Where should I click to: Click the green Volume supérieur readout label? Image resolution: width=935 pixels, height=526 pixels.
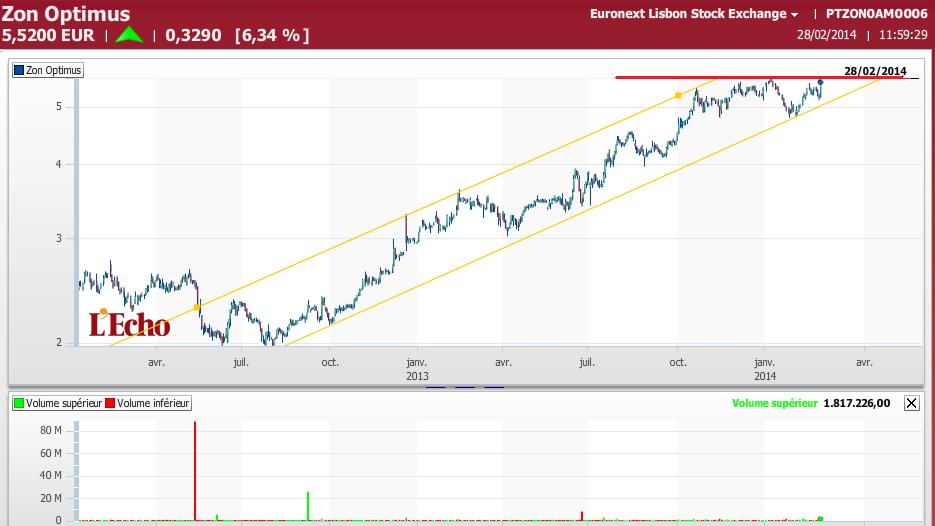(x=775, y=404)
